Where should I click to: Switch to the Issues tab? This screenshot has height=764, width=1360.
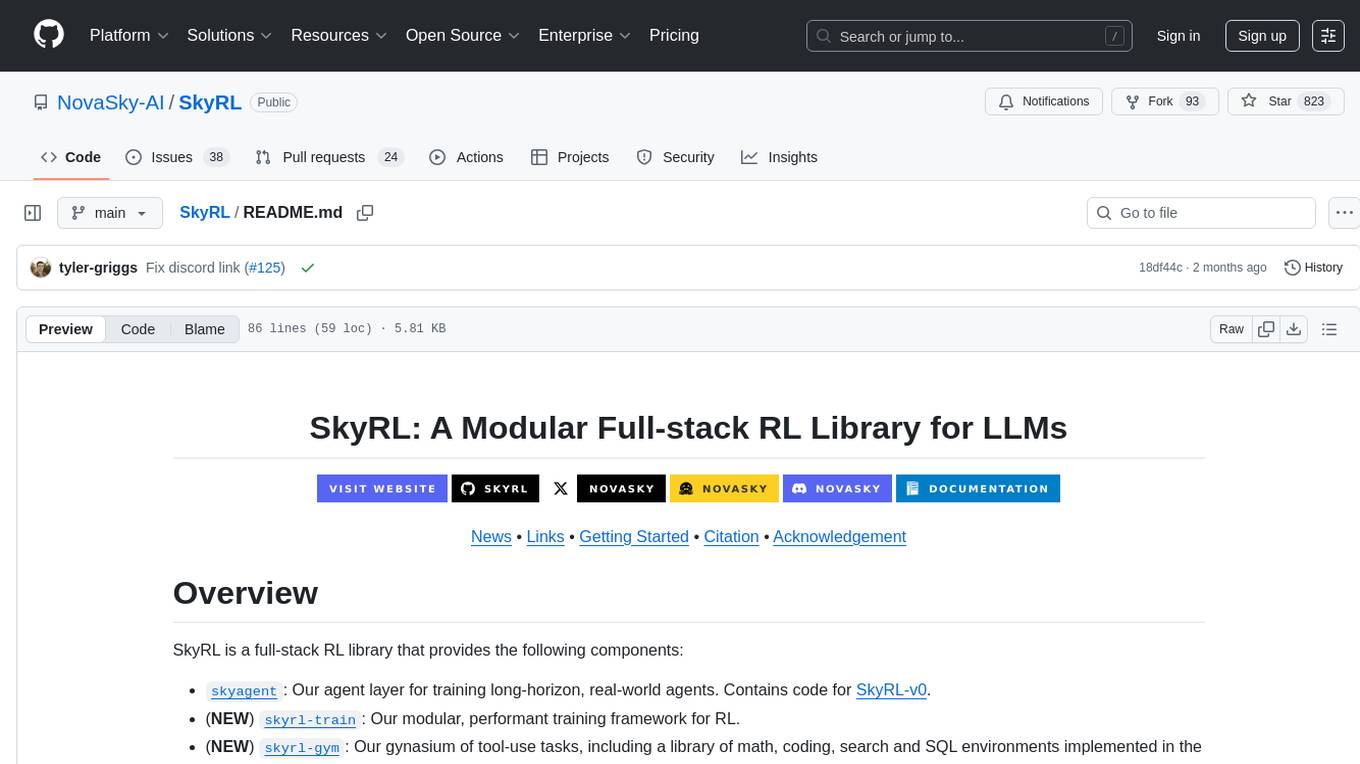tap(177, 157)
